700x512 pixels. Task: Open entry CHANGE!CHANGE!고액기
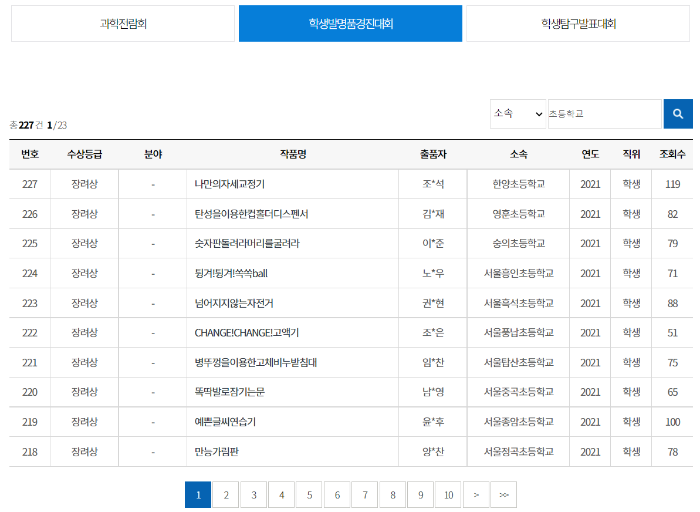click(x=246, y=333)
